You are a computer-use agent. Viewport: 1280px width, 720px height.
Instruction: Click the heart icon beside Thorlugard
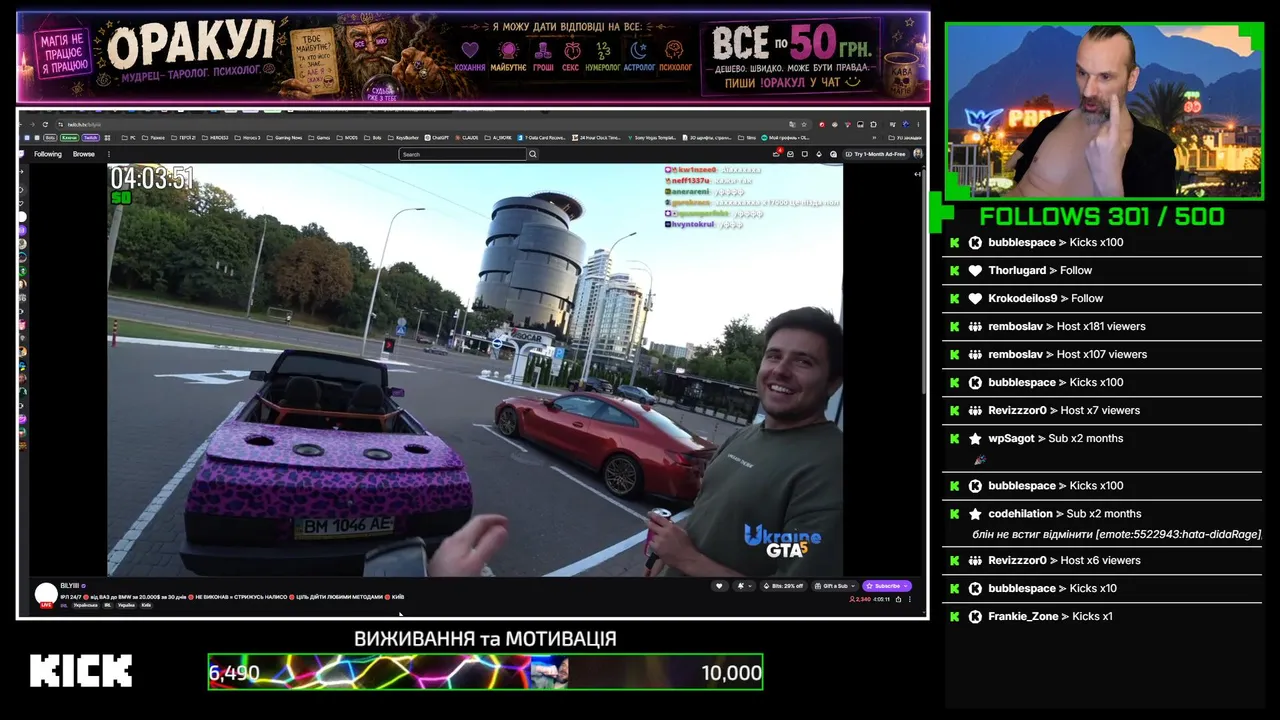(x=975, y=270)
